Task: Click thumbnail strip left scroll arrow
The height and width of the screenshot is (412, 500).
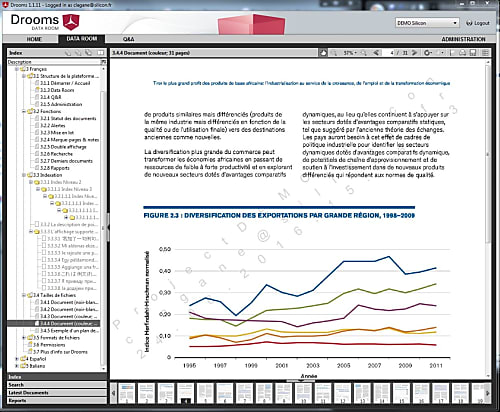Action: point(113,393)
